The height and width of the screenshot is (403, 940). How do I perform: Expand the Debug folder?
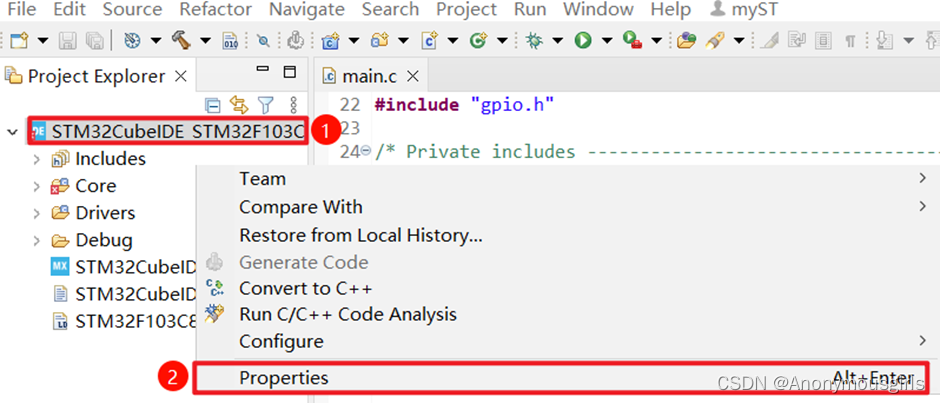tap(36, 240)
